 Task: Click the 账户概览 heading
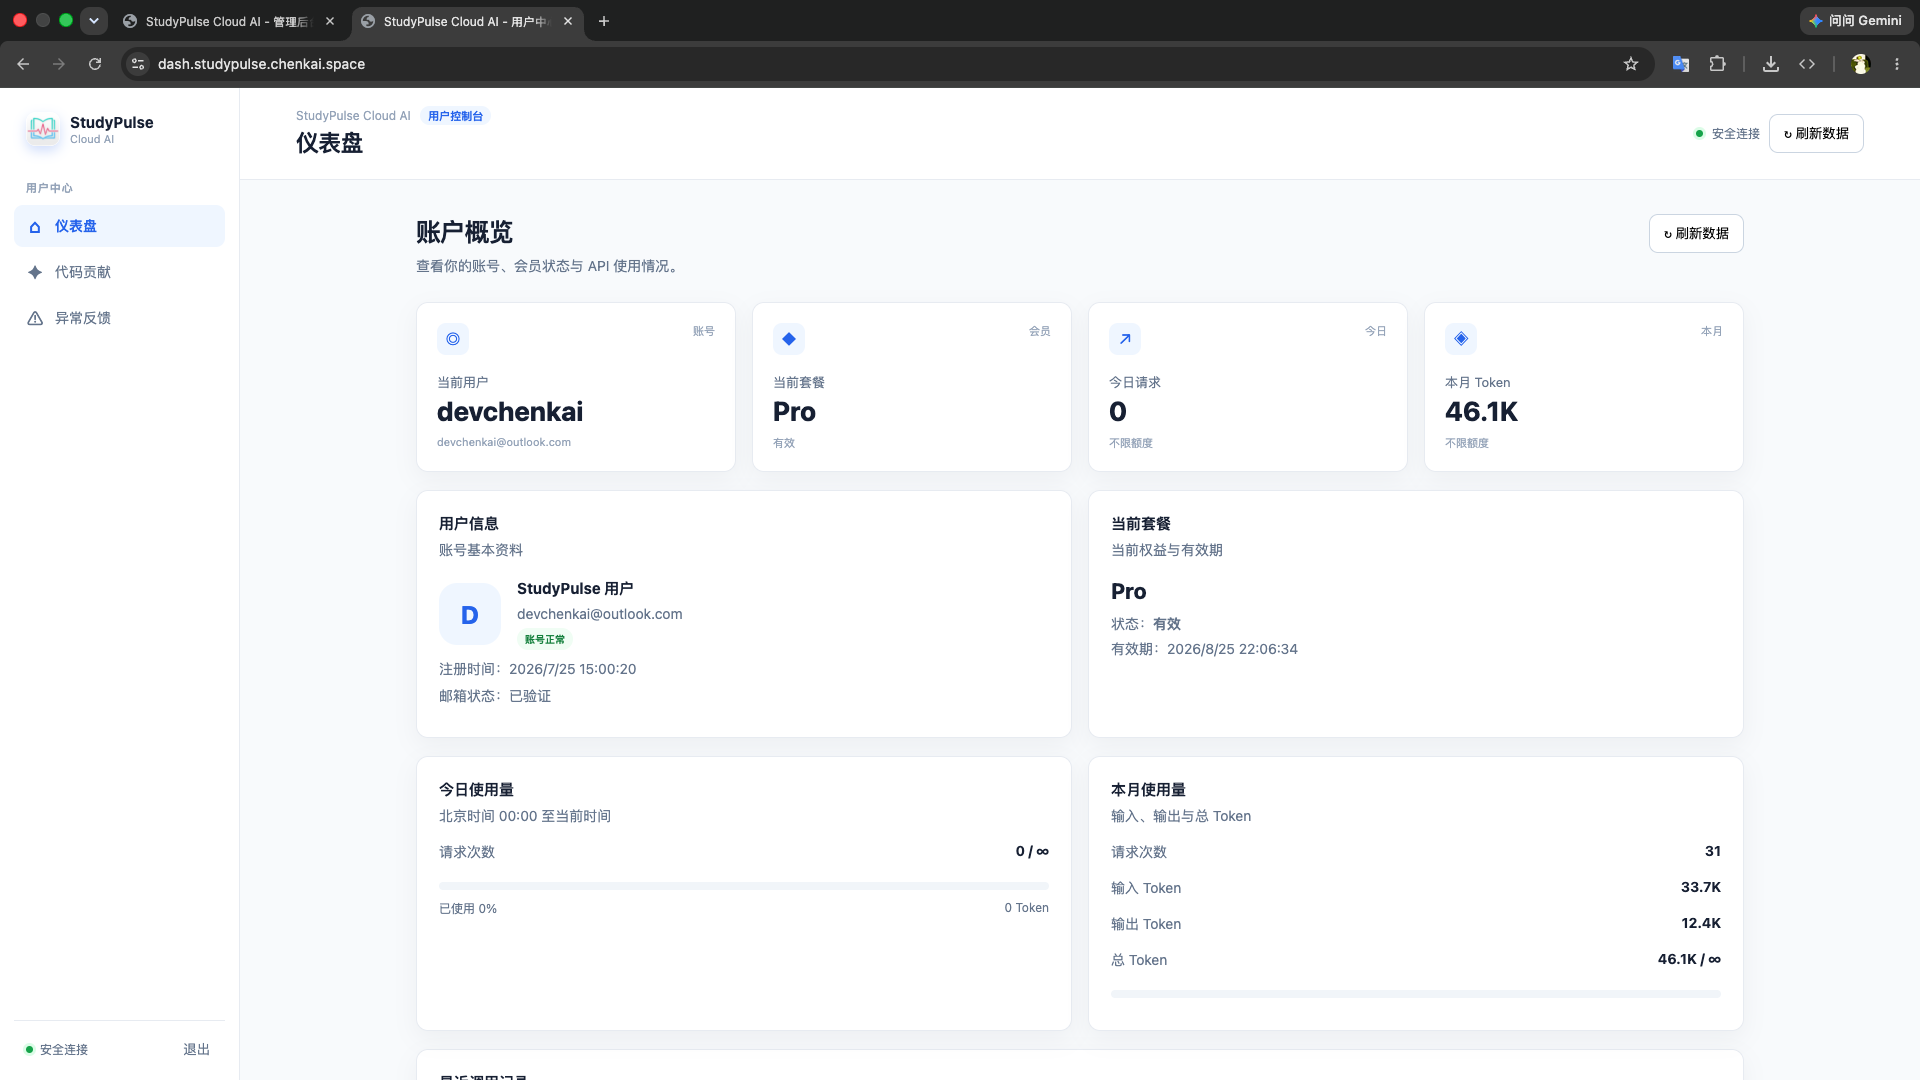click(464, 233)
